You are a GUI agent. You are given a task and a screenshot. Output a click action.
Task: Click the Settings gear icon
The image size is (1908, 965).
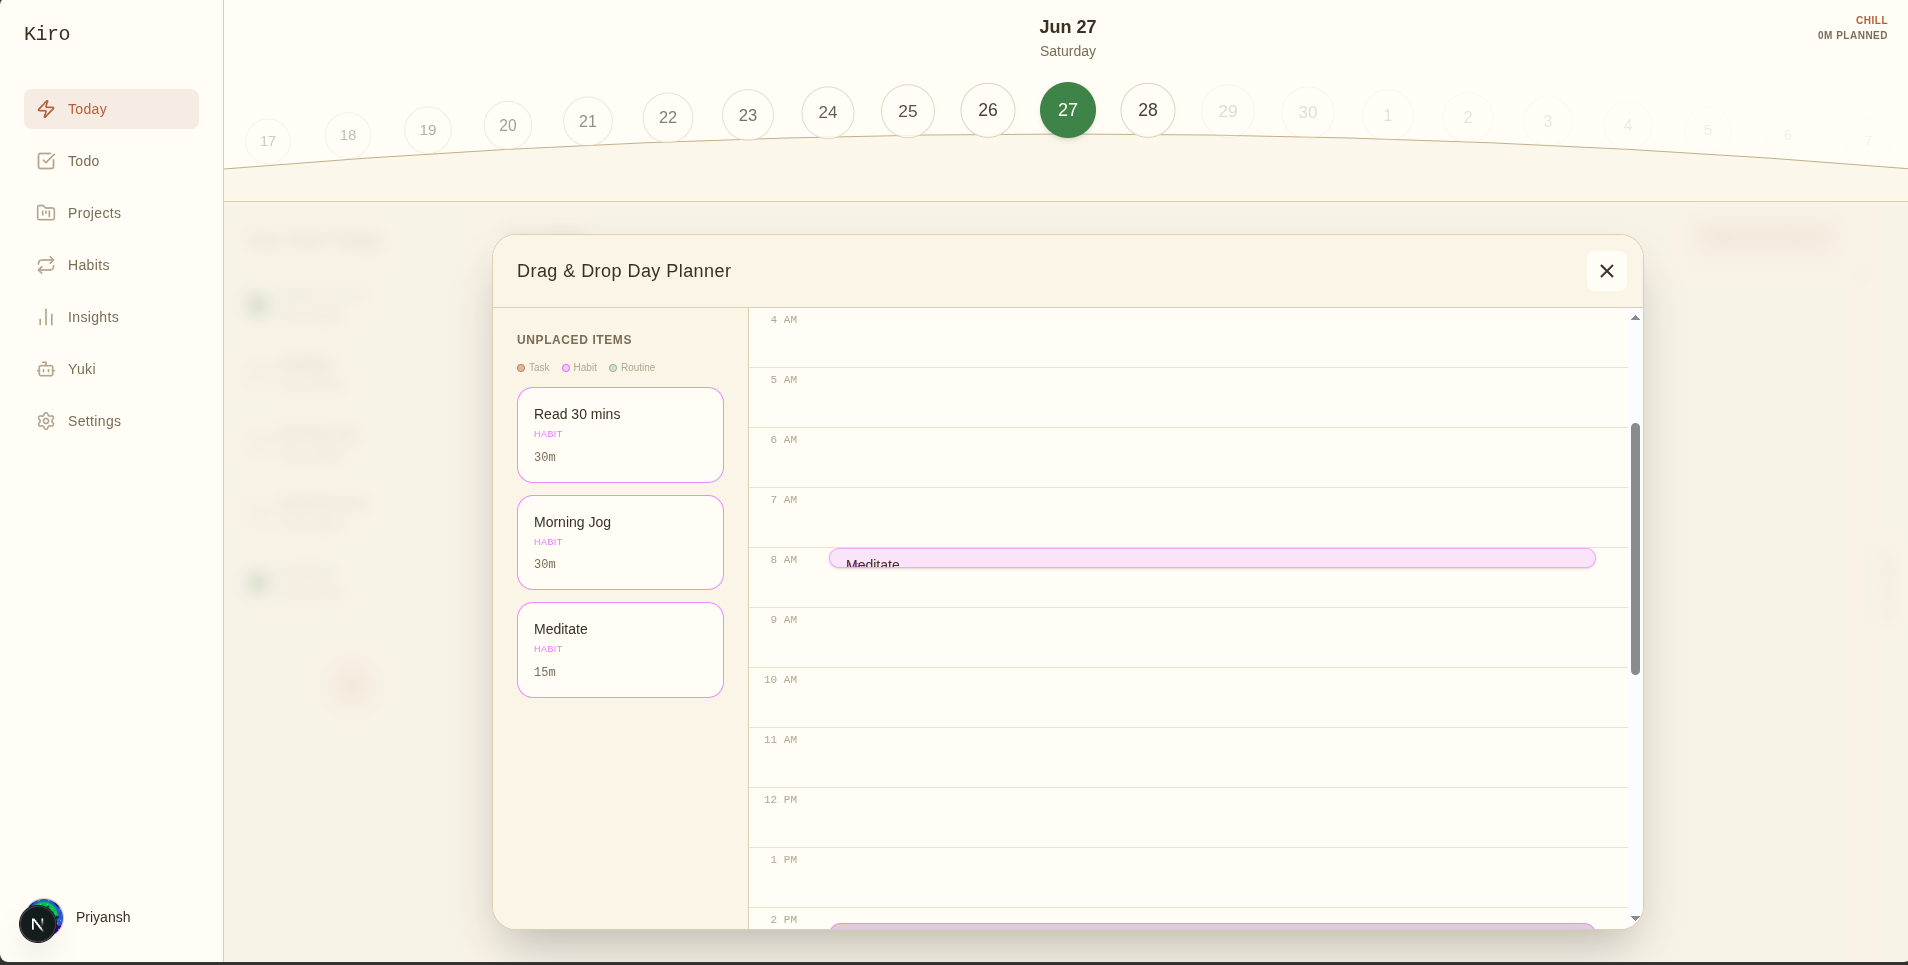[x=46, y=421]
